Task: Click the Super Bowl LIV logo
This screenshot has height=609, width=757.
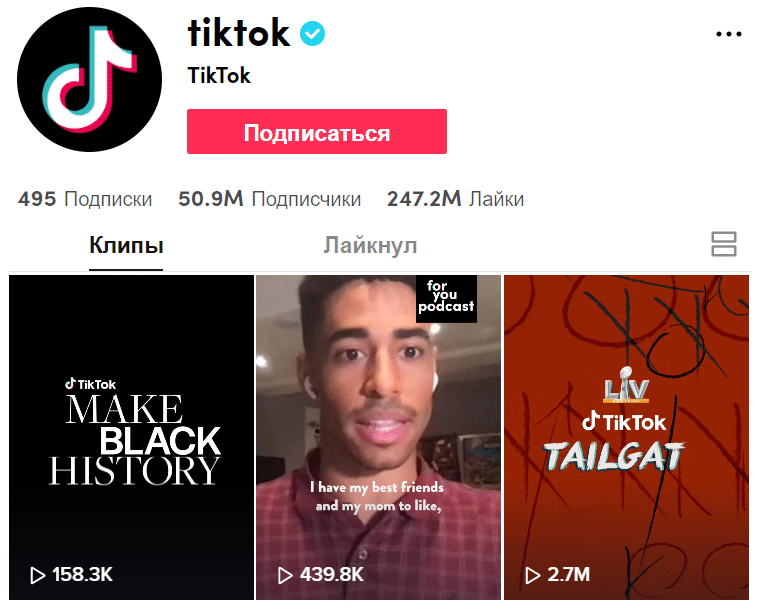Action: click(x=626, y=385)
